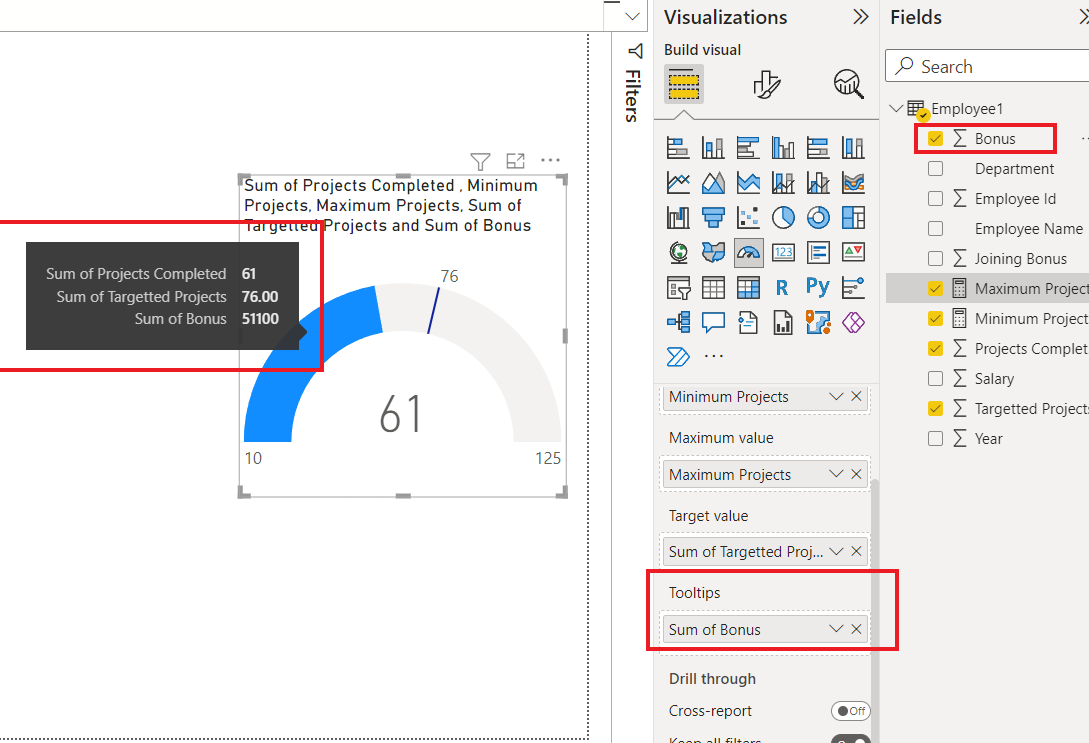
Task: Open the Minimum Projects field dropdown
Action: click(x=836, y=396)
